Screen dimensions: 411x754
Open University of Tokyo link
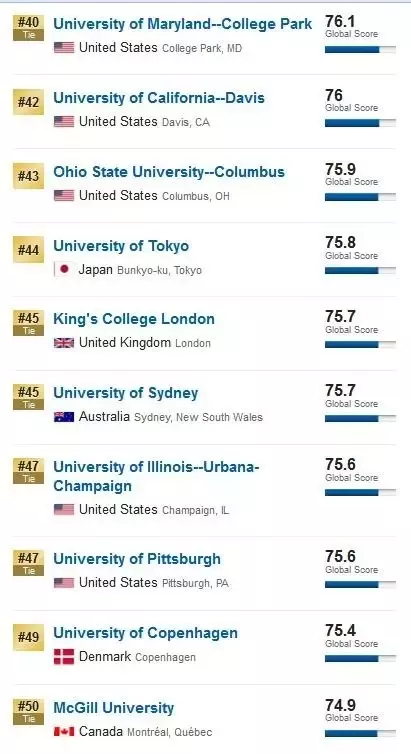pyautogui.click(x=121, y=246)
